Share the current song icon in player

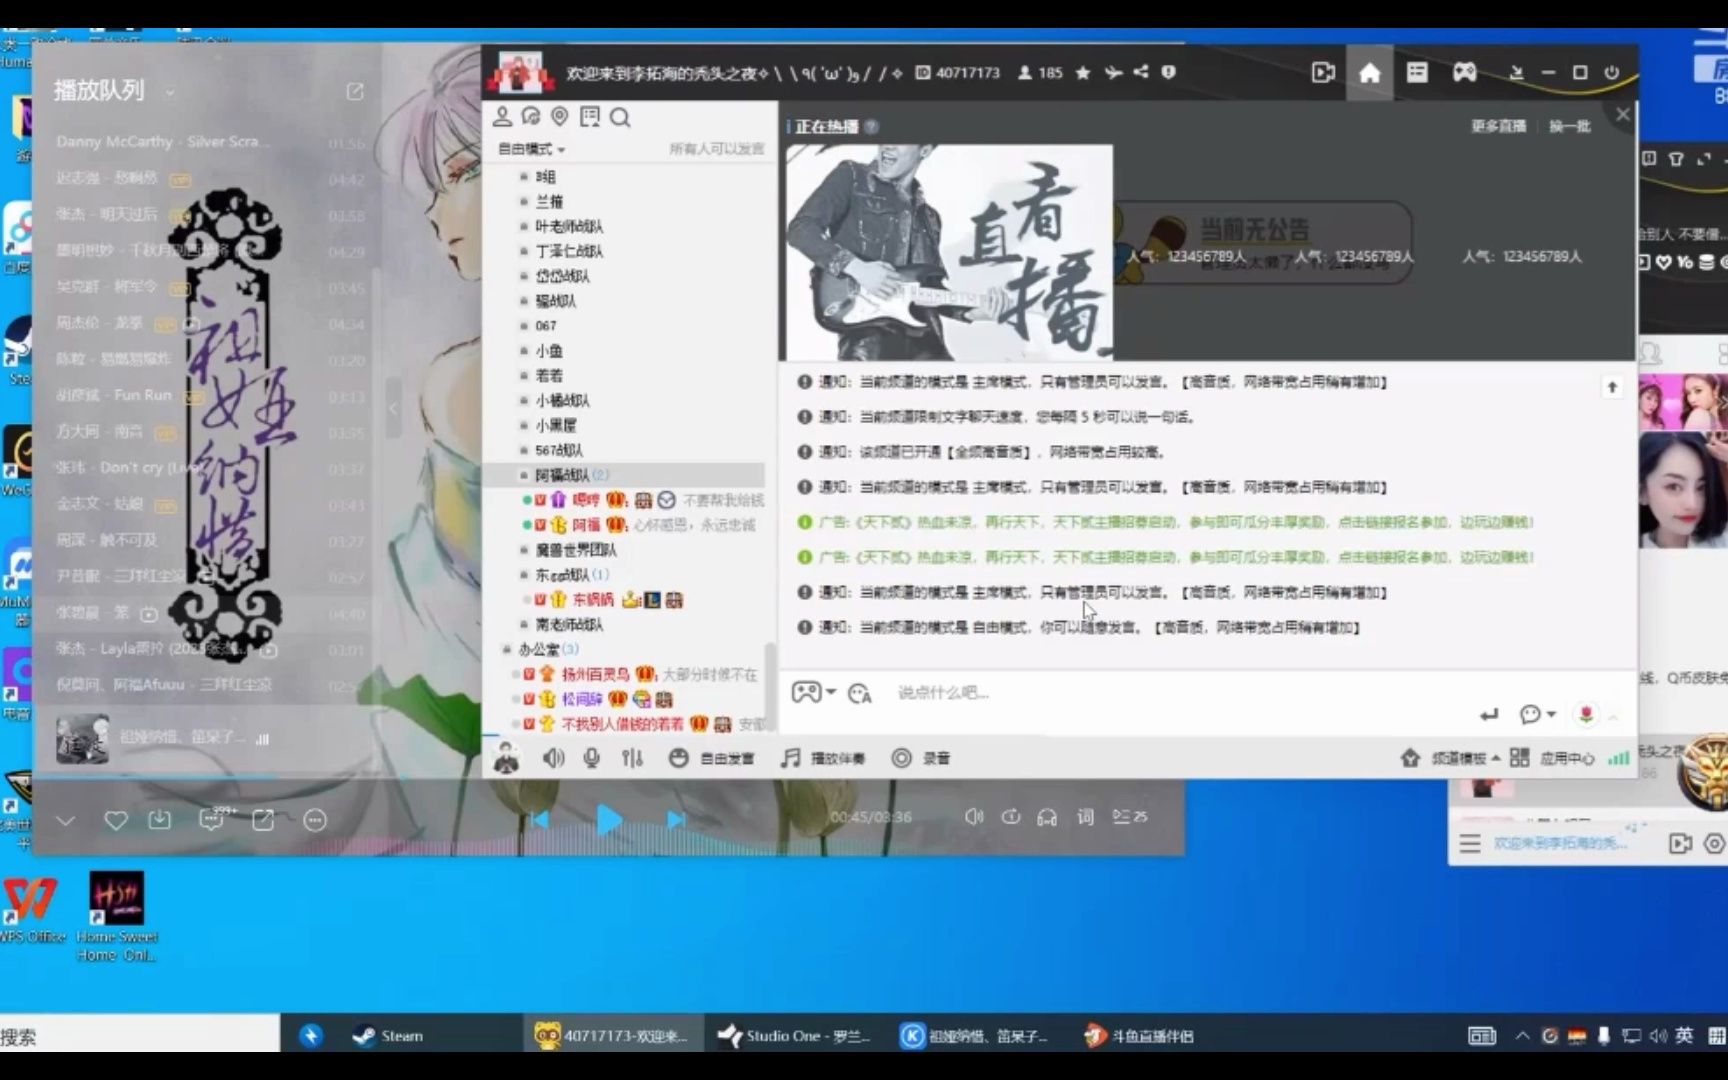pyautogui.click(x=263, y=821)
